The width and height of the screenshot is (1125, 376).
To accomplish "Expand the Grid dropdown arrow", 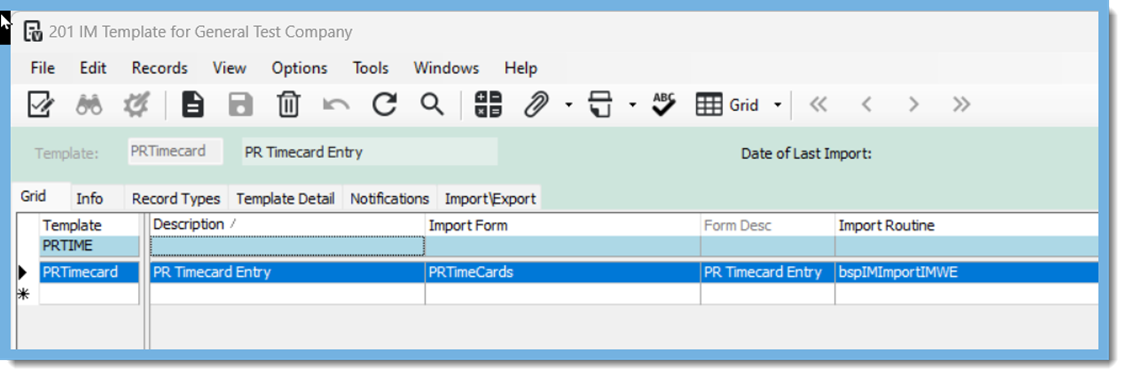I will tap(777, 105).
